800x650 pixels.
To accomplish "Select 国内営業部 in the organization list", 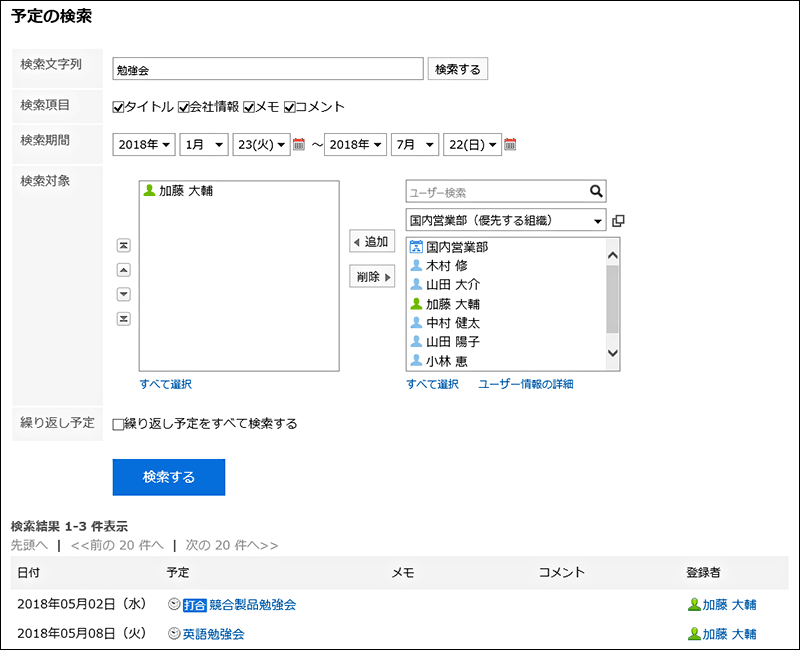I will tap(457, 247).
